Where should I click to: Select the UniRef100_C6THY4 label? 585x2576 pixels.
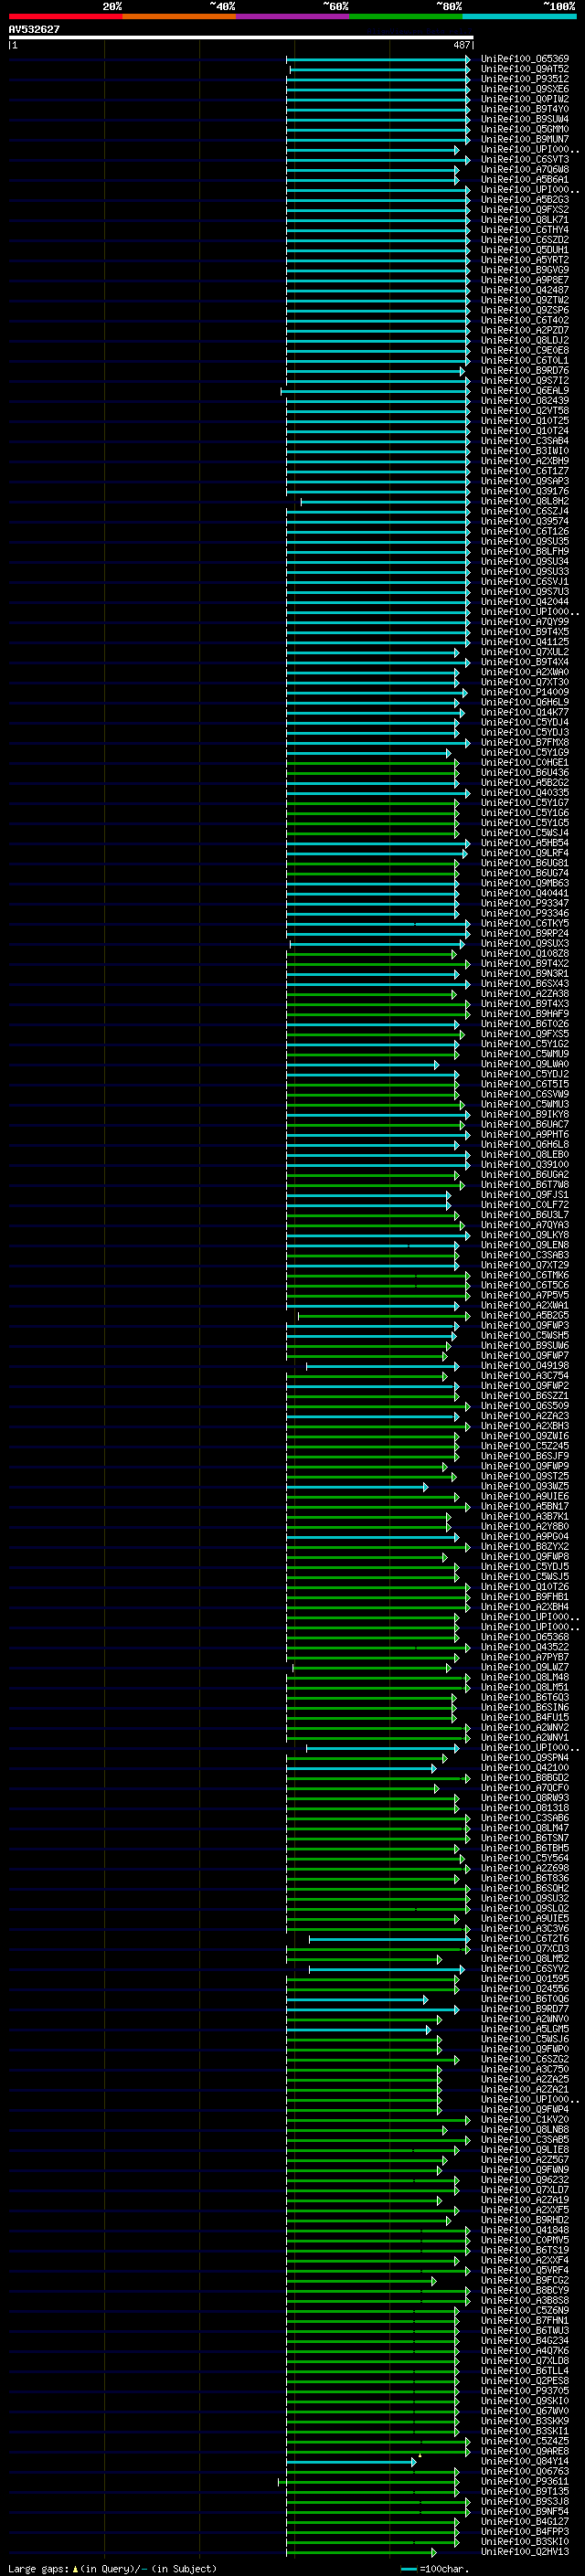coord(525,230)
